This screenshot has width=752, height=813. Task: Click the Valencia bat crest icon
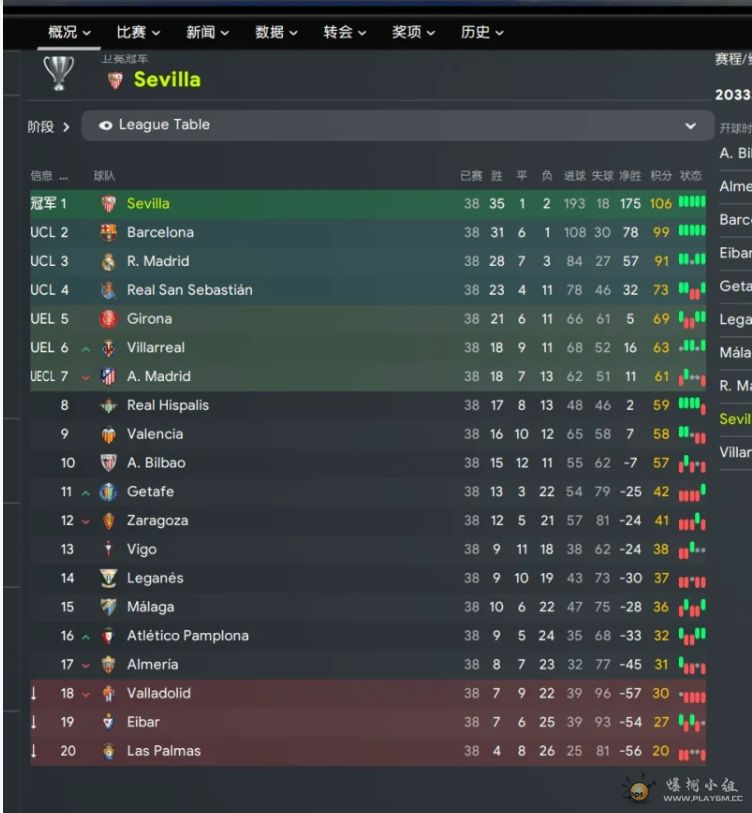(108, 434)
